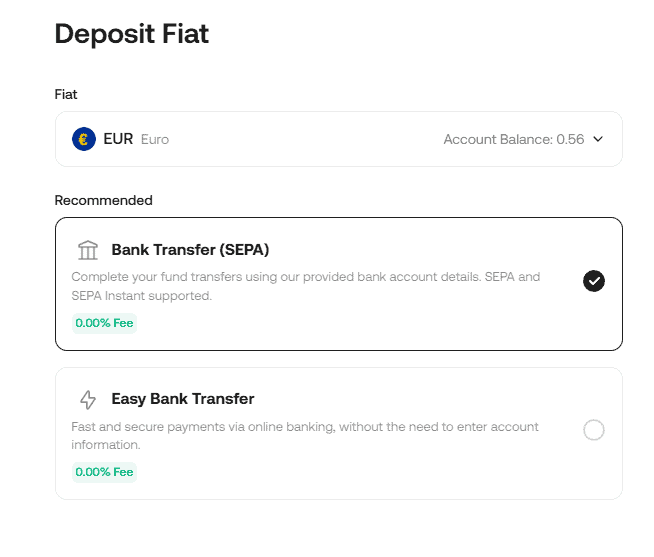654x557 pixels.
Task: Click the Deposit Fiat heading
Action: pos(131,33)
